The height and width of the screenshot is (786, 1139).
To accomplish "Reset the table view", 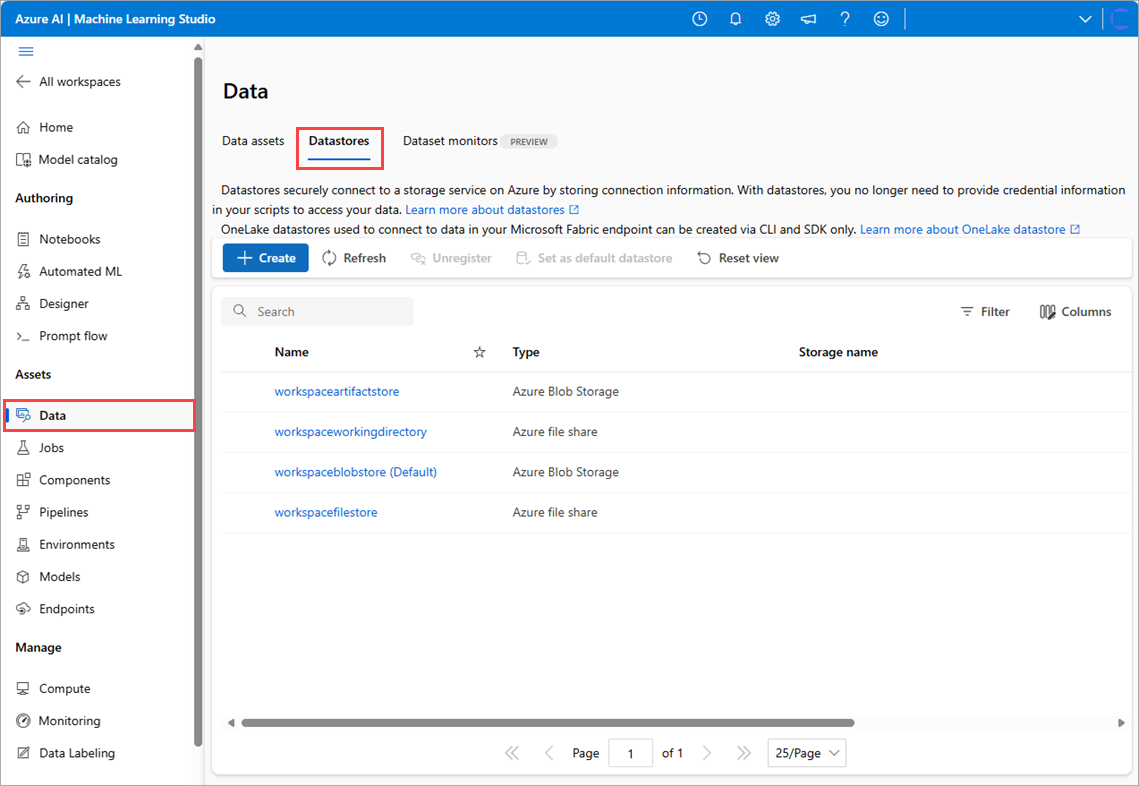I will tap(738, 258).
